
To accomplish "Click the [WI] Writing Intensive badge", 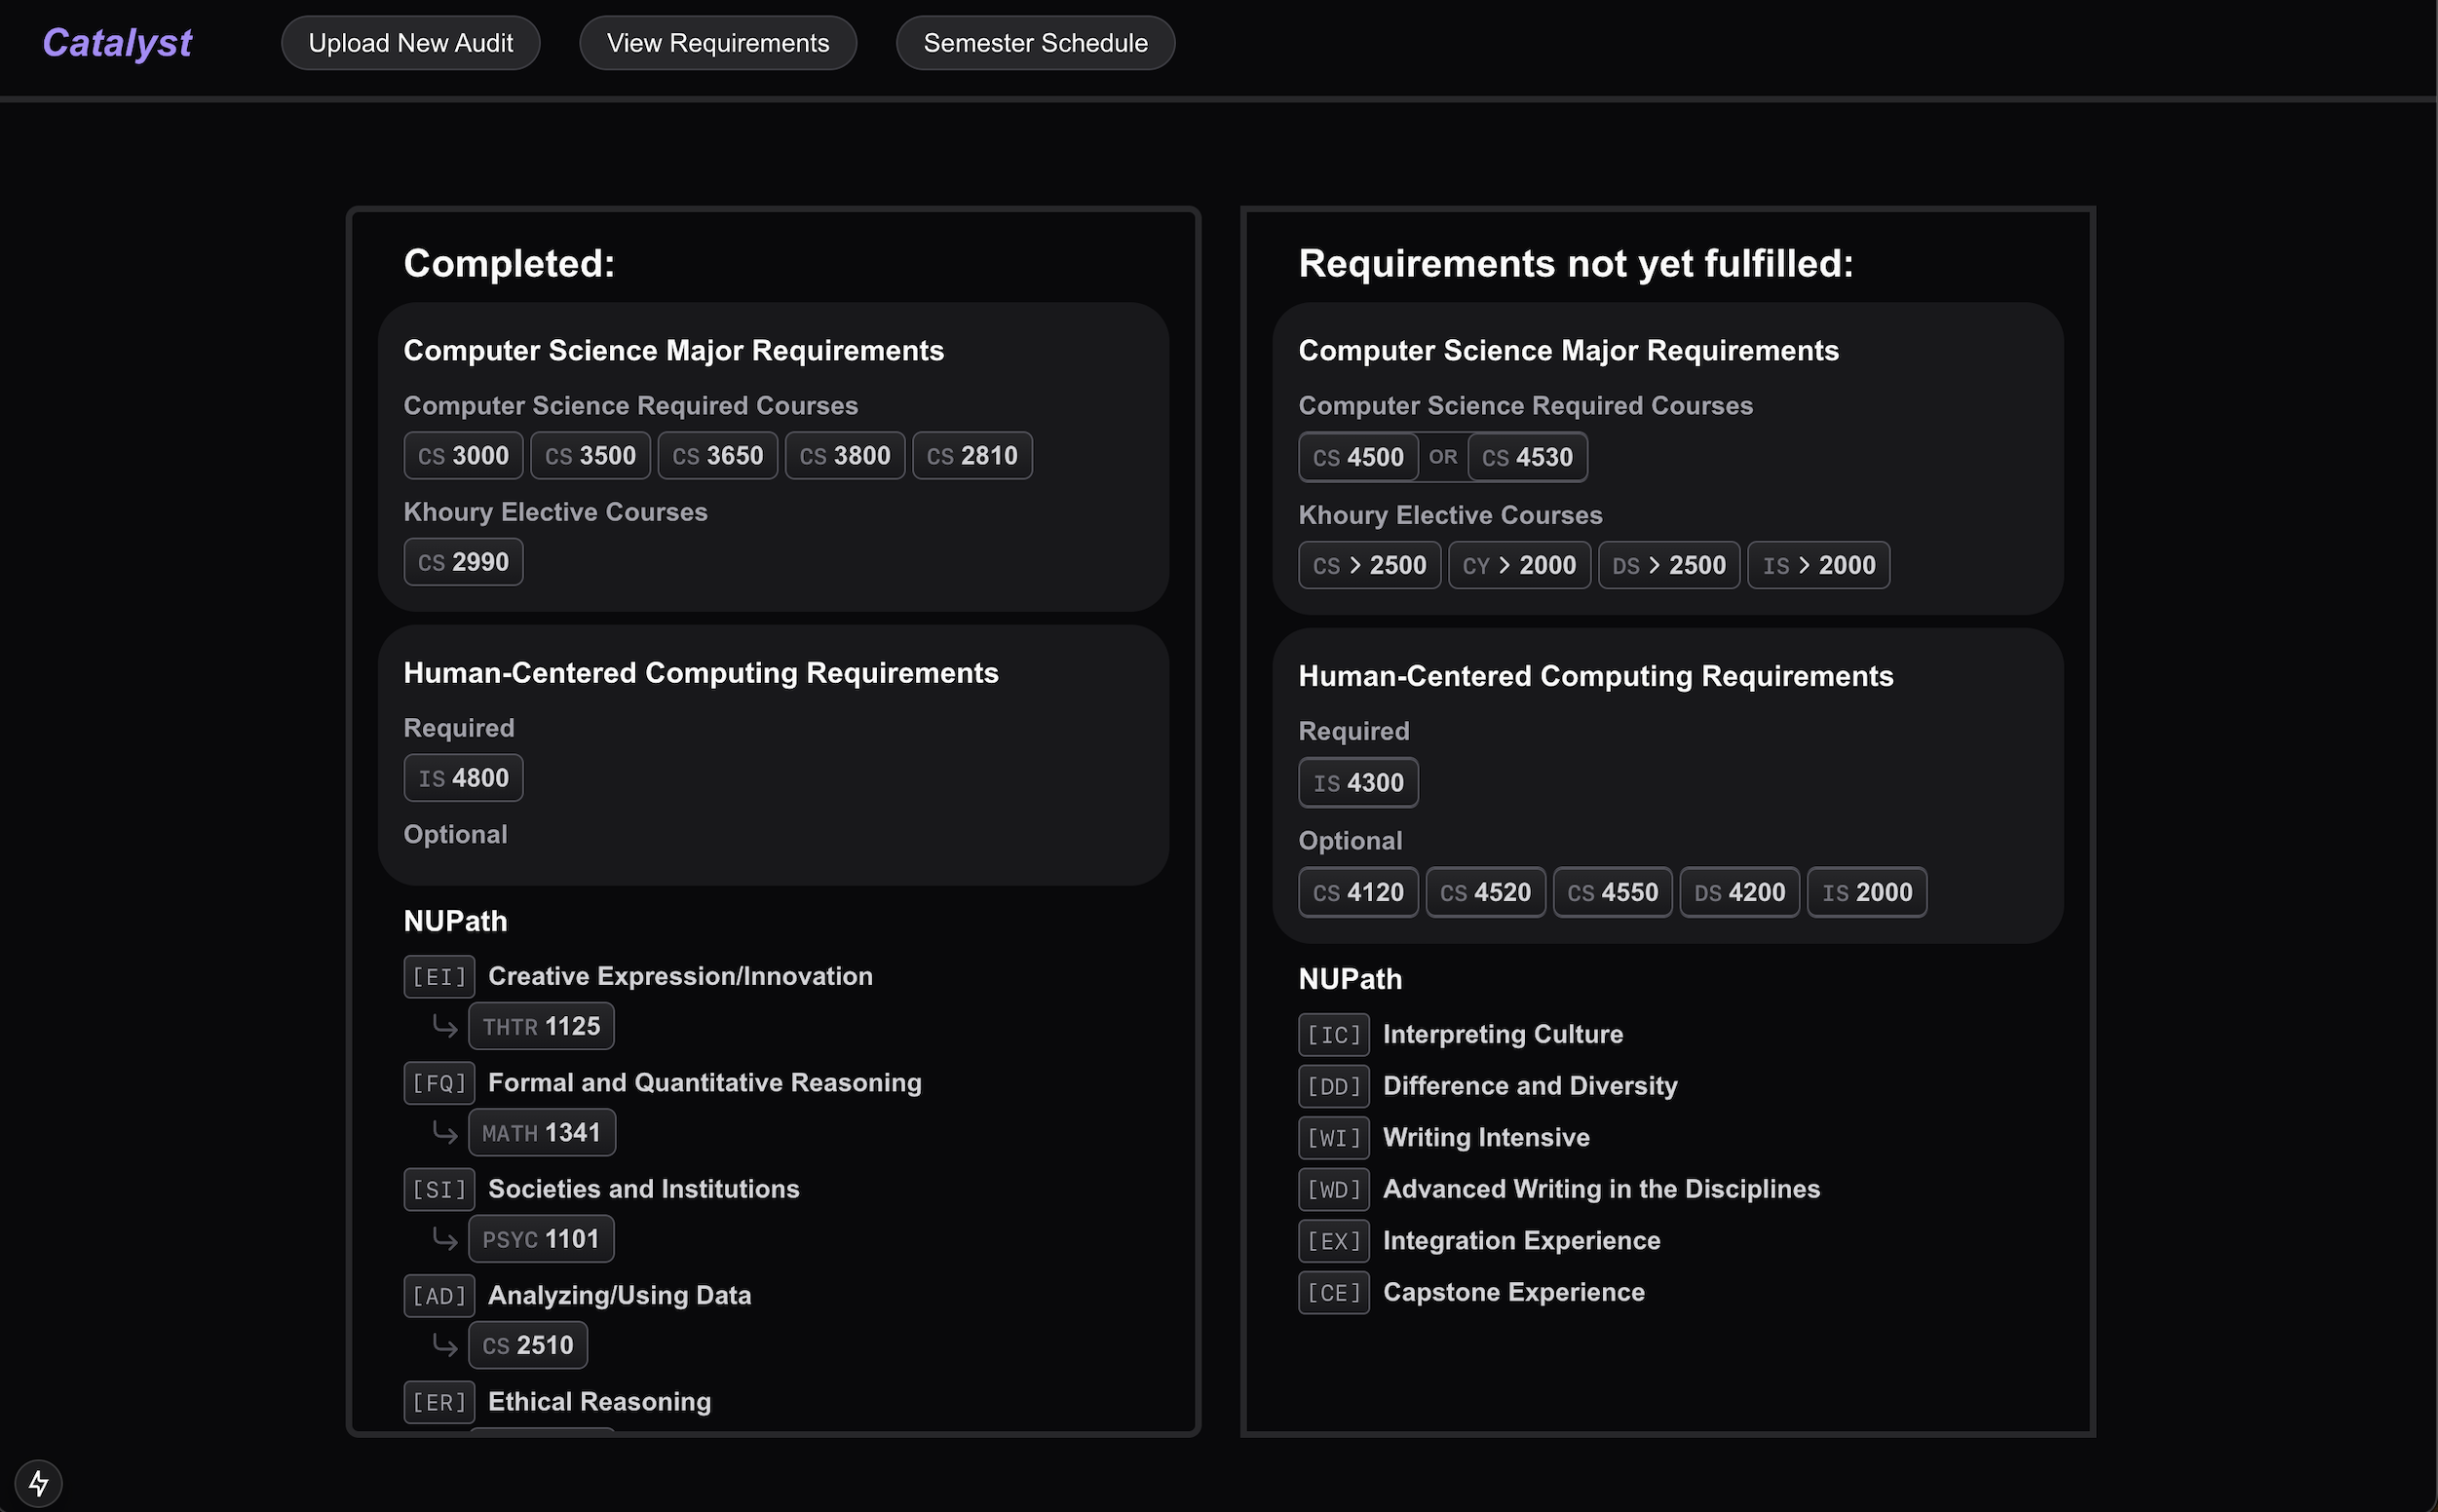I will point(1333,1137).
